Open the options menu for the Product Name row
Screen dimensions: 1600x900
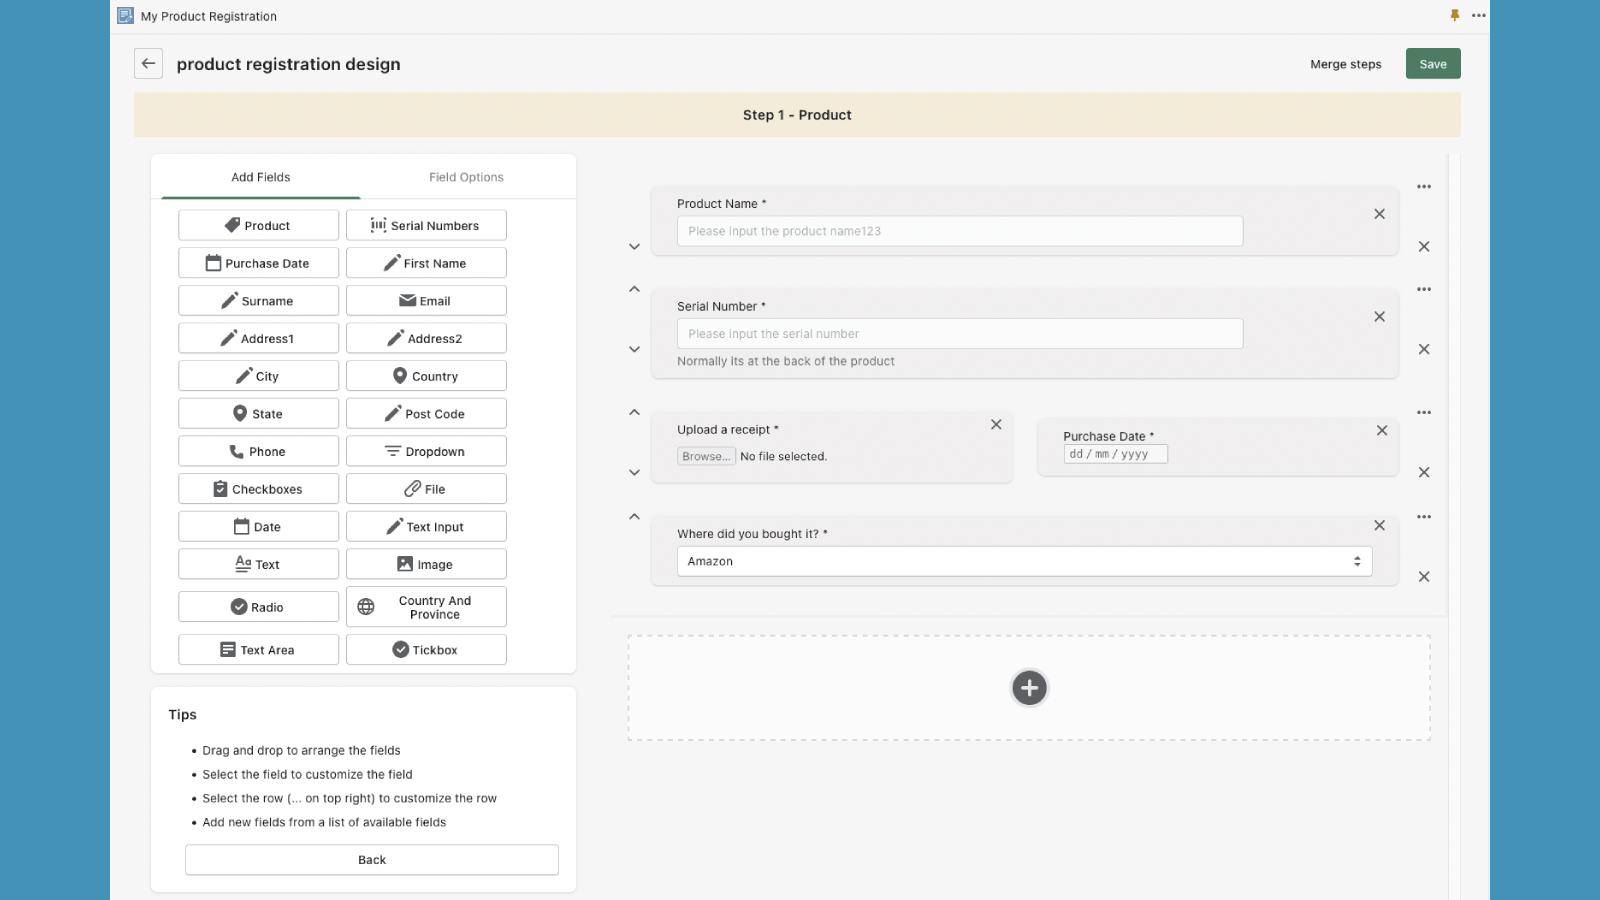point(1424,186)
